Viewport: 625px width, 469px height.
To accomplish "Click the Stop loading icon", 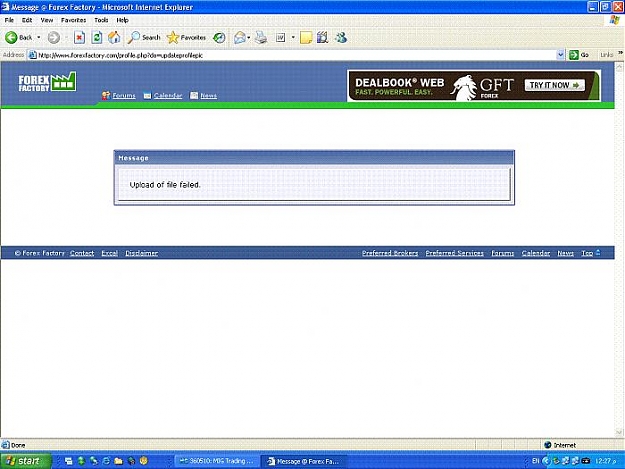I will tap(79, 37).
